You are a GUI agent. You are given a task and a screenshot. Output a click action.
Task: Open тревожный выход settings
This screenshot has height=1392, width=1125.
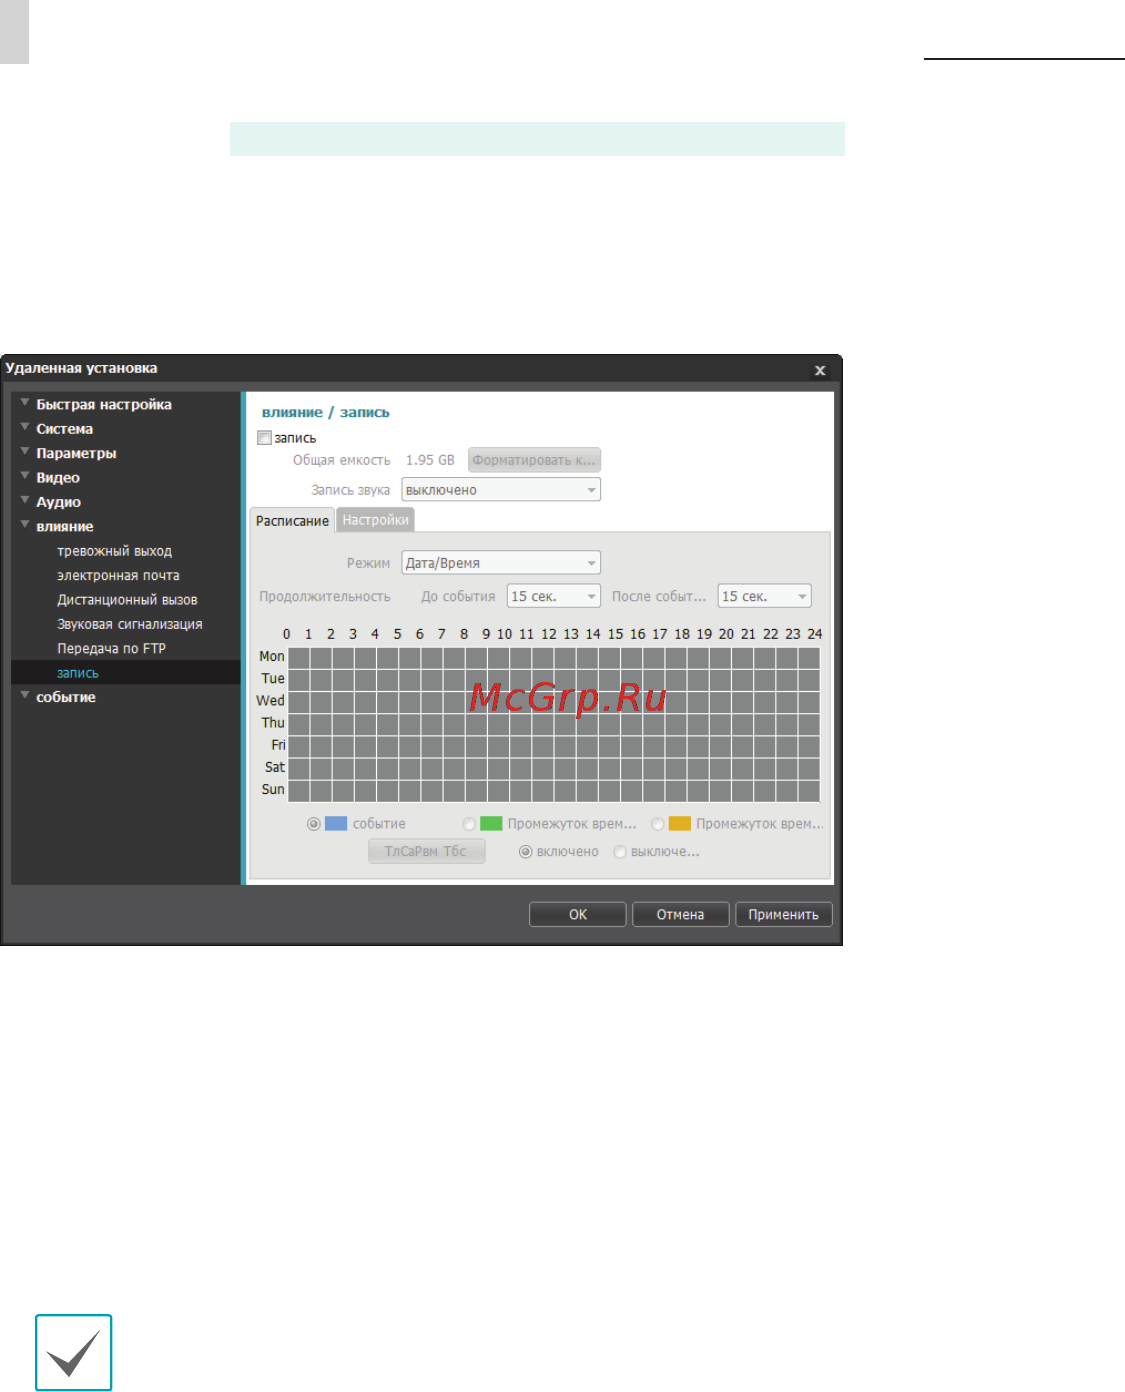coord(114,551)
